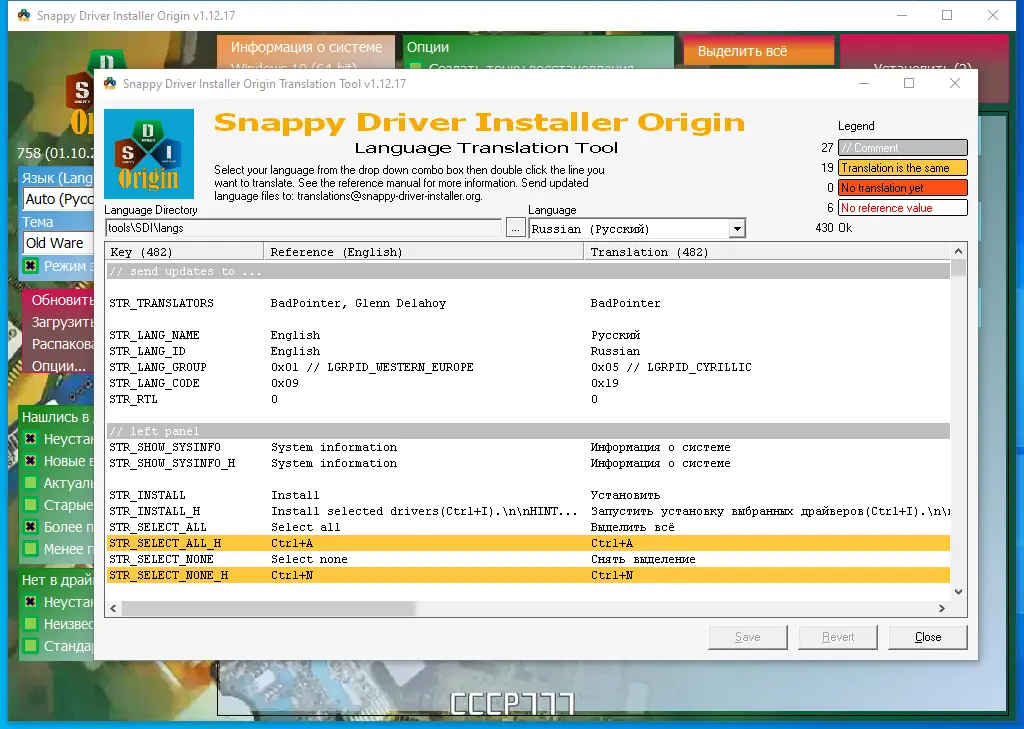
Task: Select the STR_INSTALL_H row
Action: click(x=528, y=511)
